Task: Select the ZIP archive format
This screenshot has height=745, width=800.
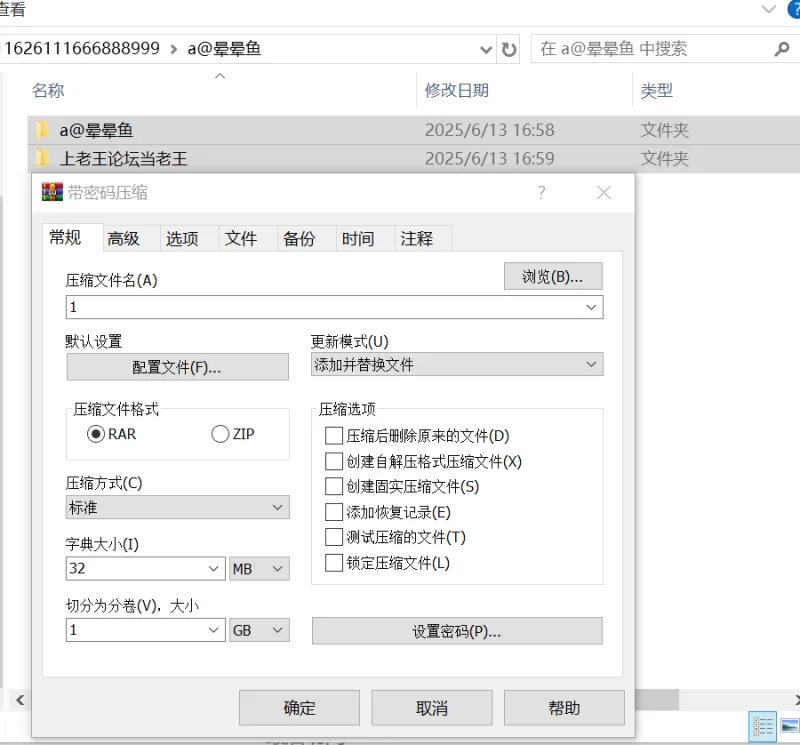Action: point(220,434)
